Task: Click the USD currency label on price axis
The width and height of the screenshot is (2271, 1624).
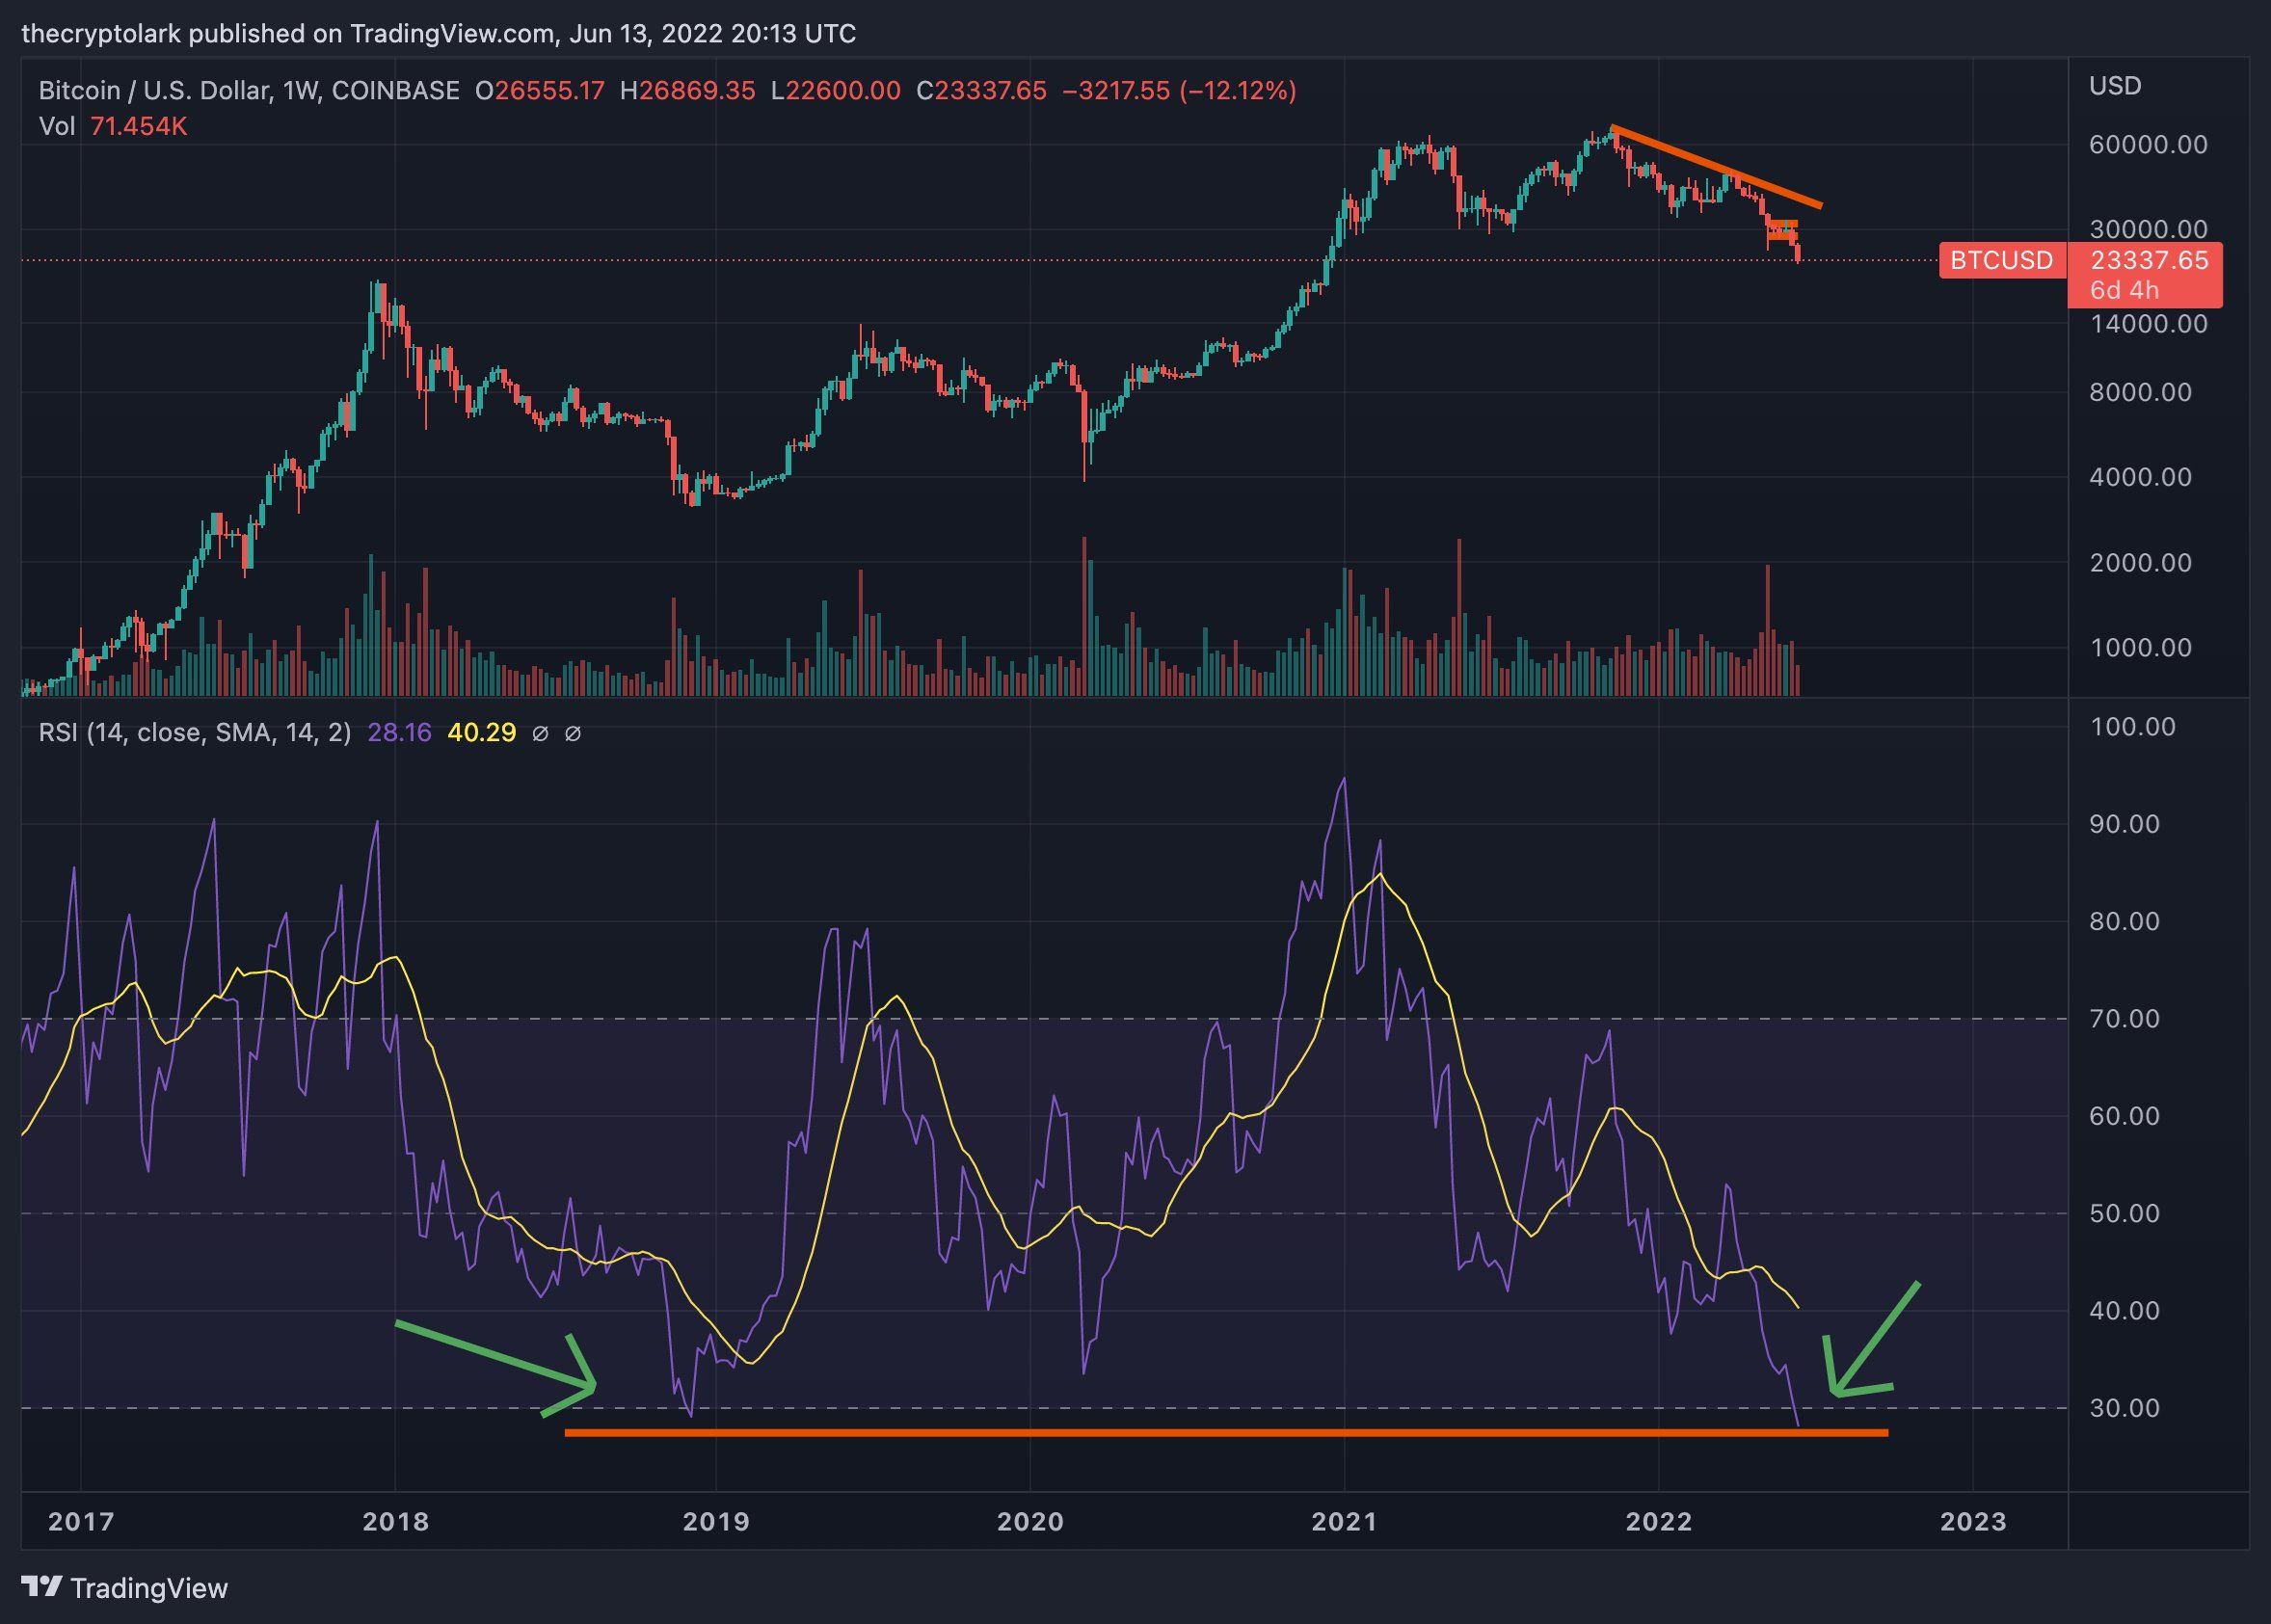Action: tap(2115, 86)
